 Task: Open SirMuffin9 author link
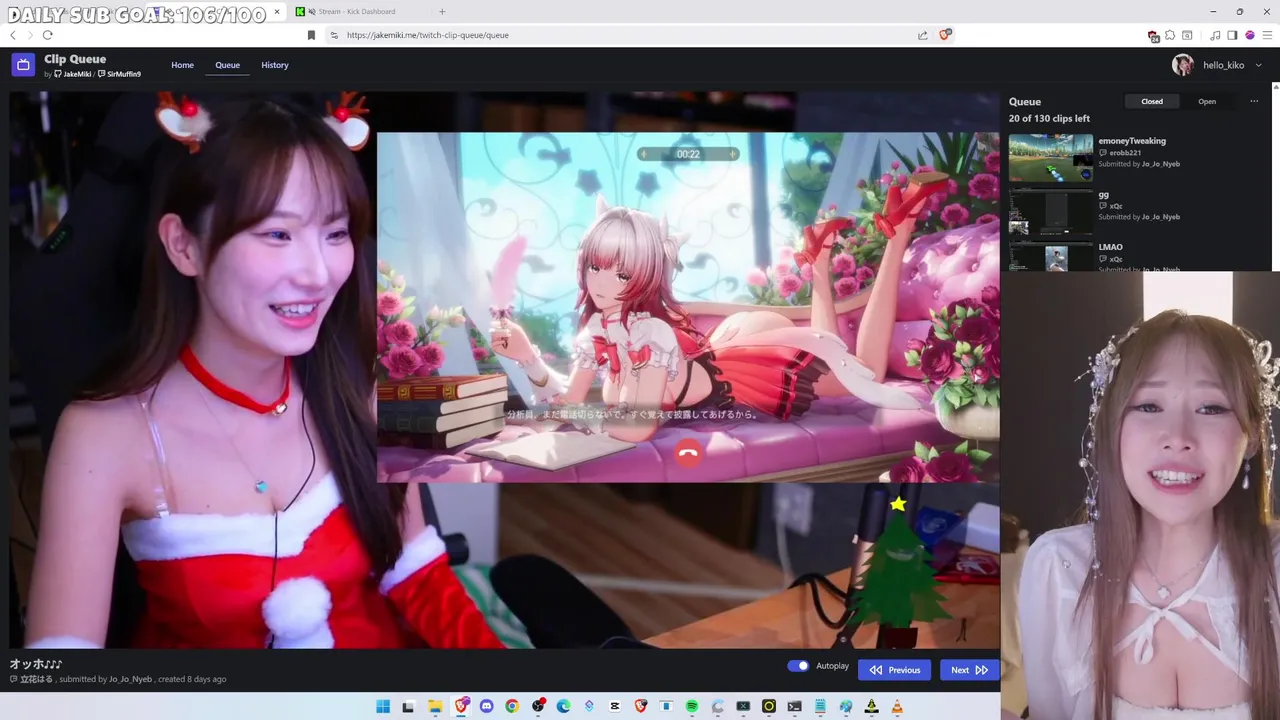coord(119,74)
